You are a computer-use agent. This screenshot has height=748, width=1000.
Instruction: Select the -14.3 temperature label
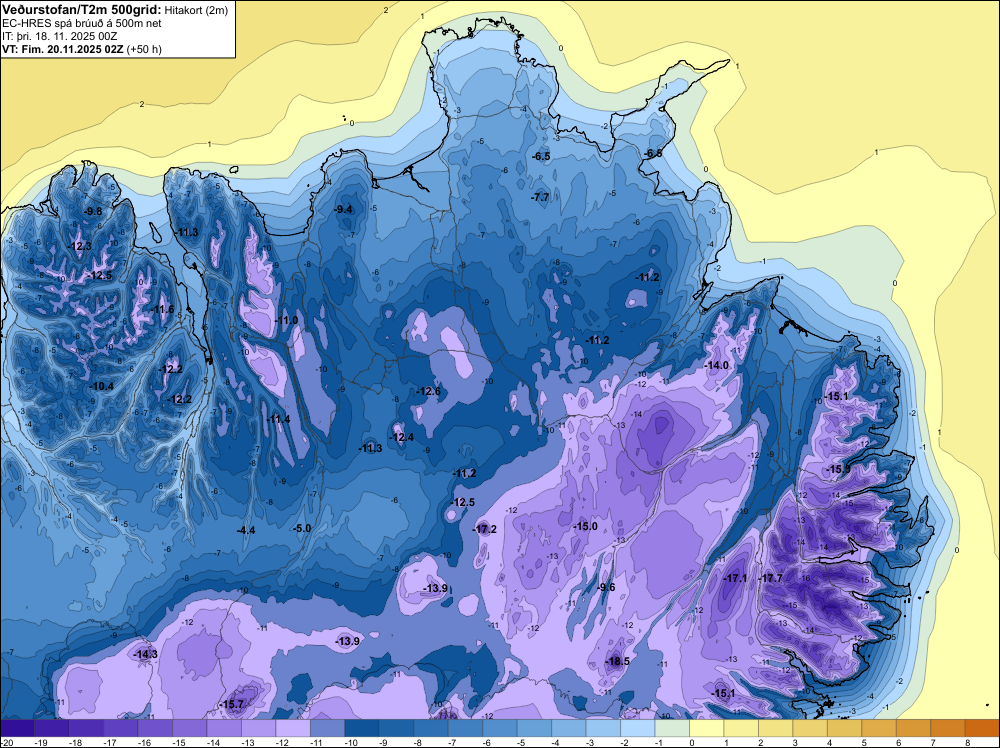point(145,654)
